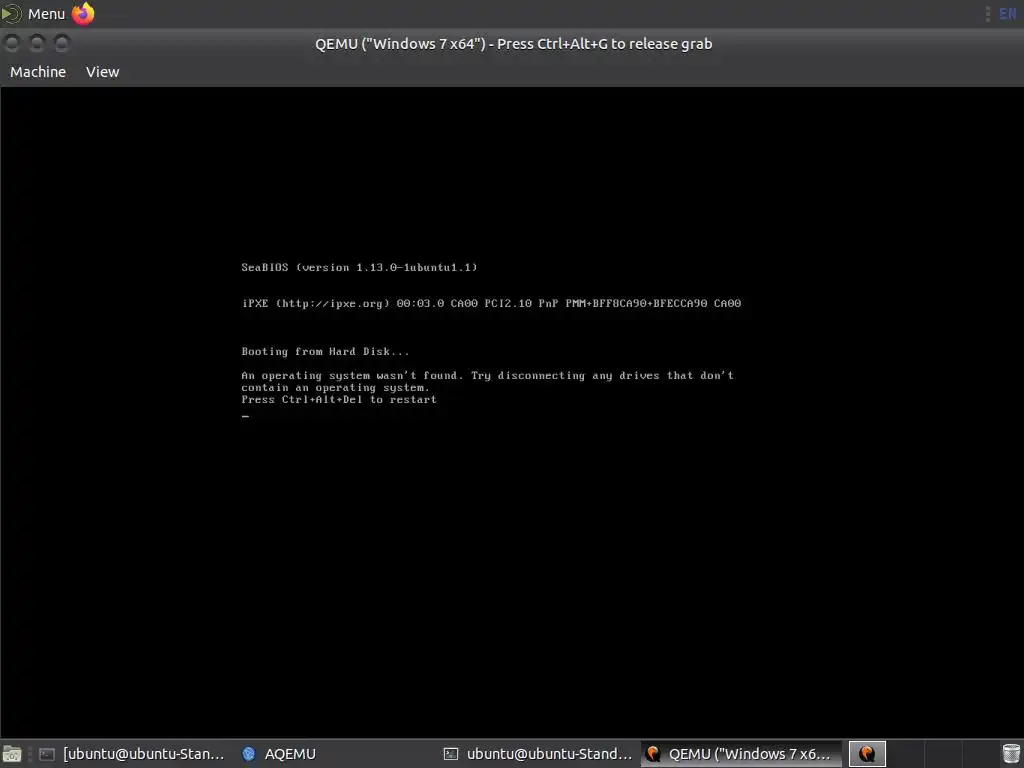The height and width of the screenshot is (768, 1024).
Task: Click the 'Booting from Hard Disk...' text
Action: (x=325, y=351)
